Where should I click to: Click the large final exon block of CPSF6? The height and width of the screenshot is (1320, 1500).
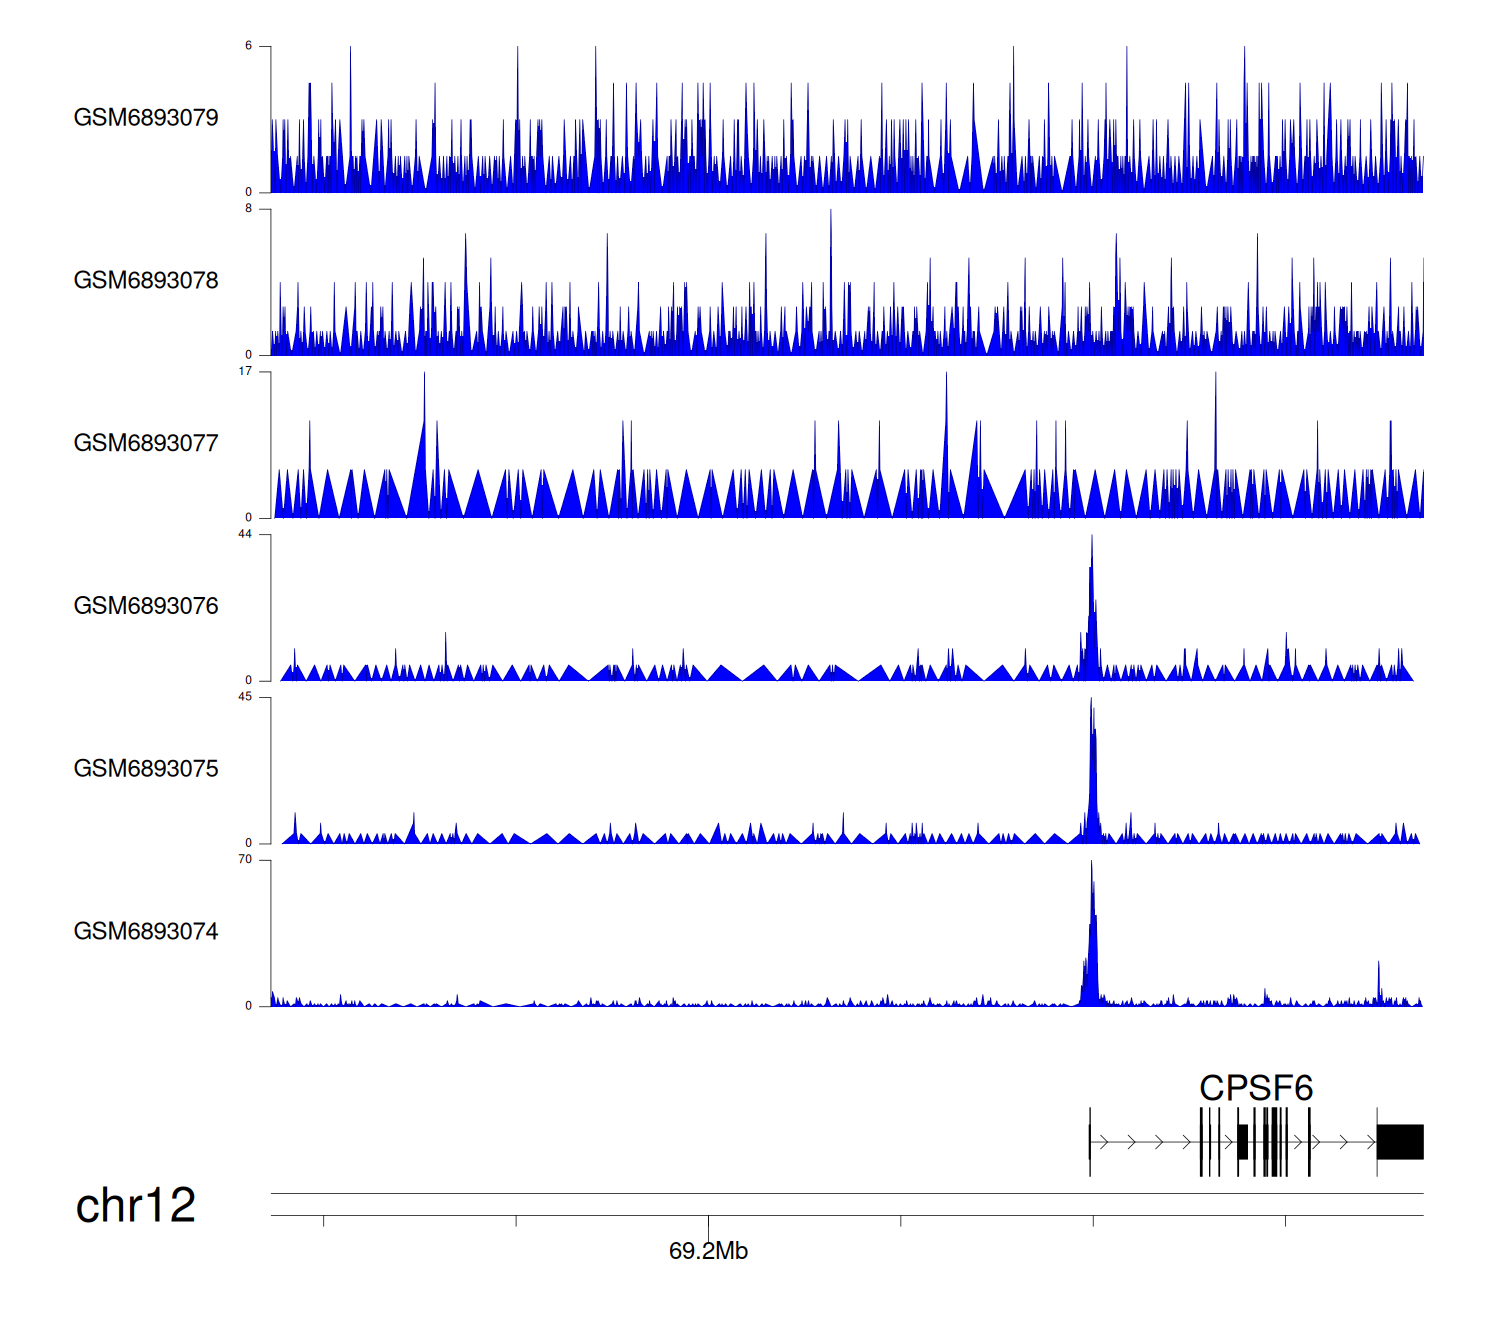(x=1399, y=1142)
